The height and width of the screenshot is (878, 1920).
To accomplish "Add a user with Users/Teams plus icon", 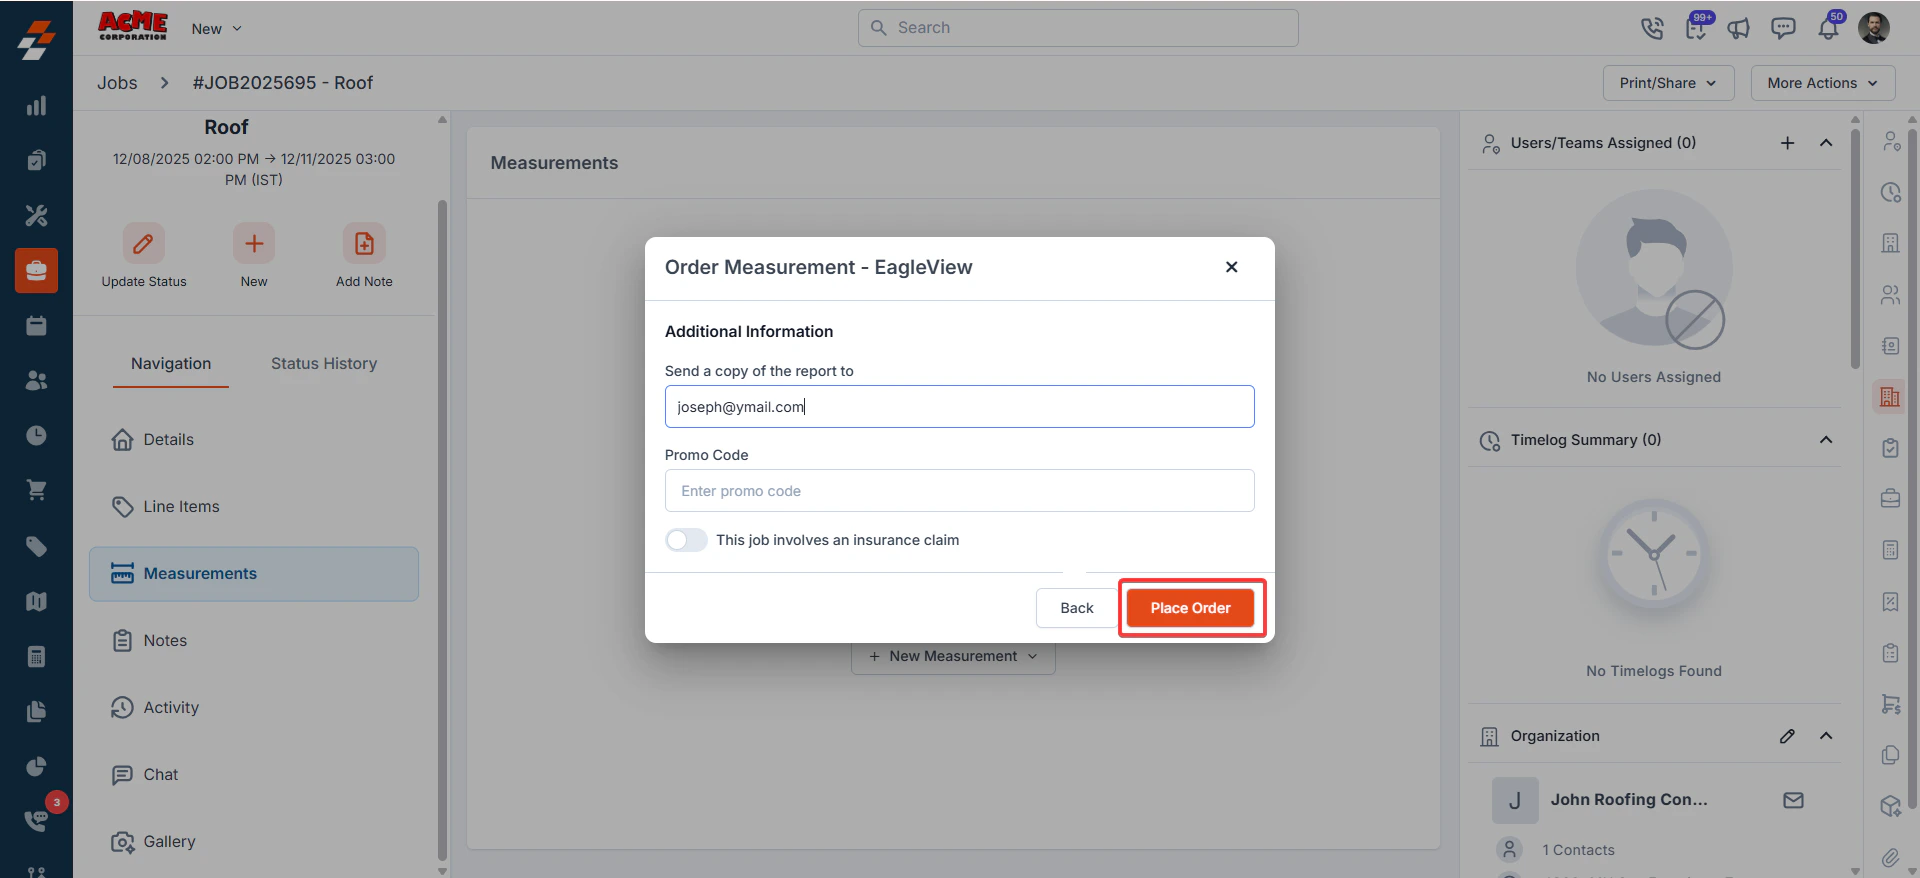I will 1787,143.
